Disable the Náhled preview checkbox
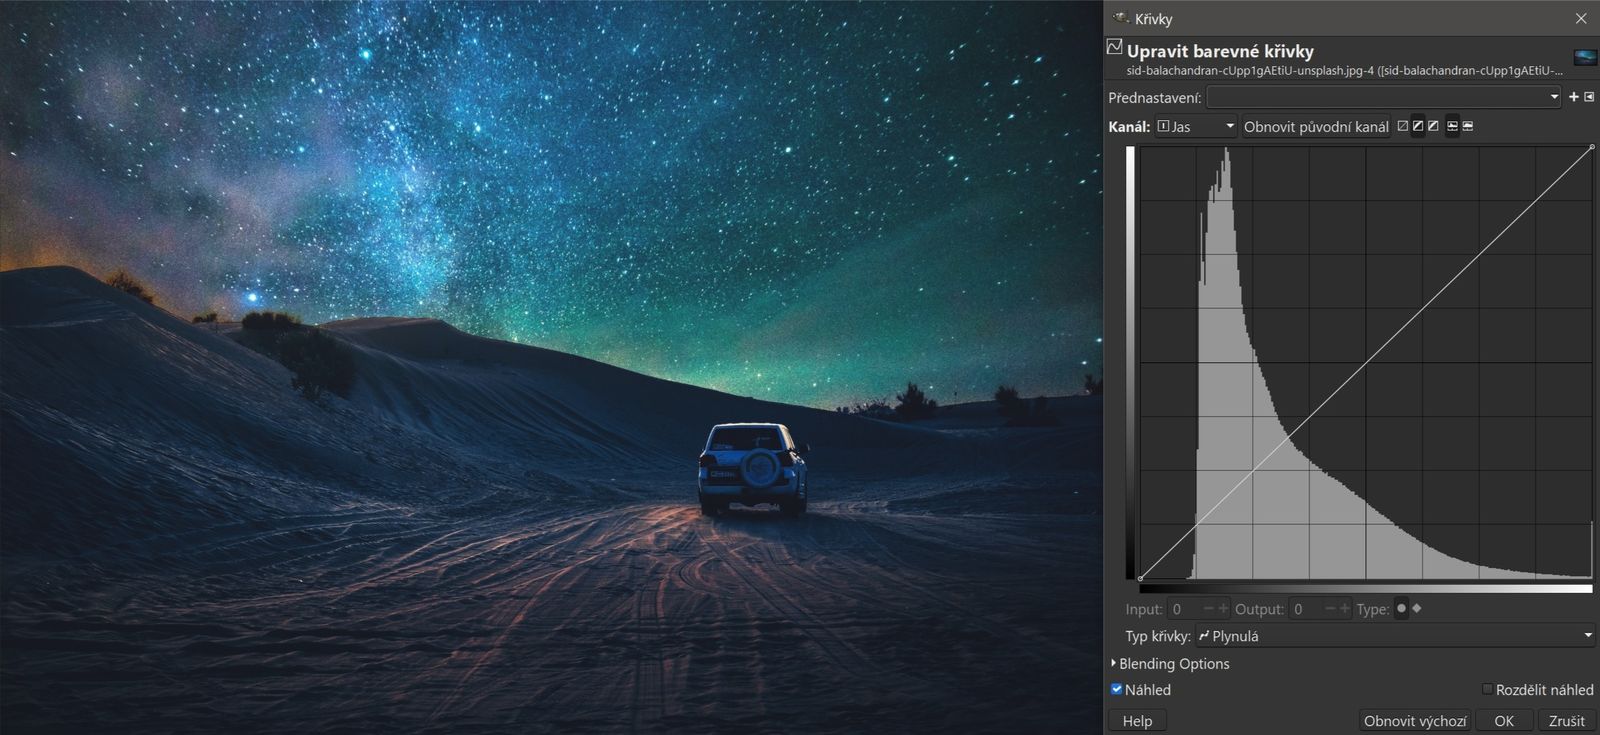Image resolution: width=1600 pixels, height=735 pixels. (1117, 689)
